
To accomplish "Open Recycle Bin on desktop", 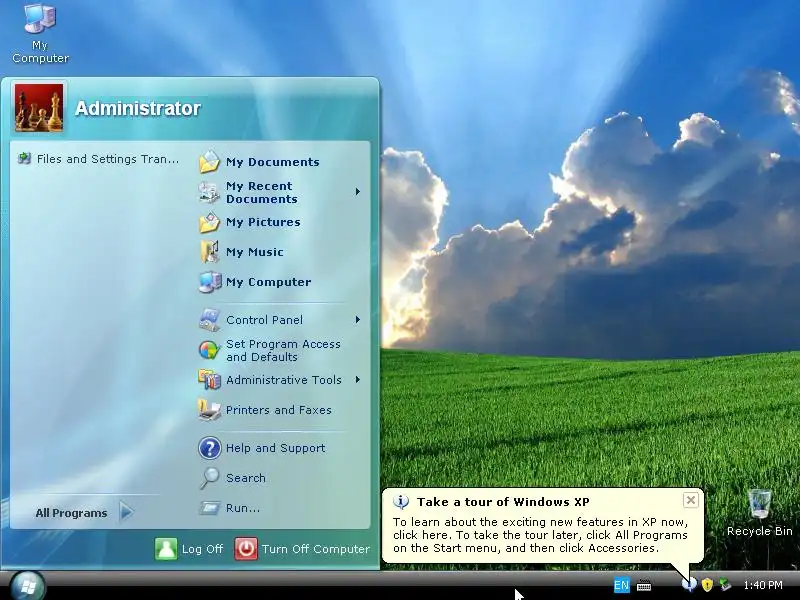I will pyautogui.click(x=759, y=513).
